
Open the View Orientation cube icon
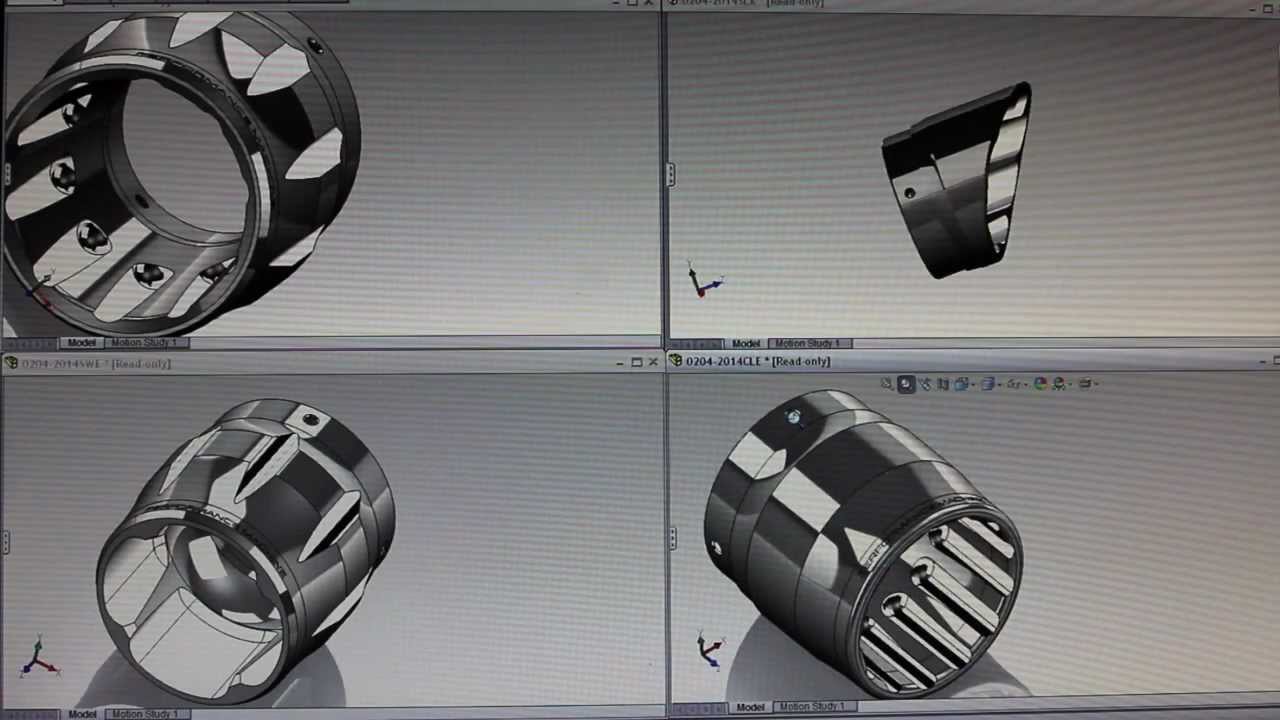(961, 384)
